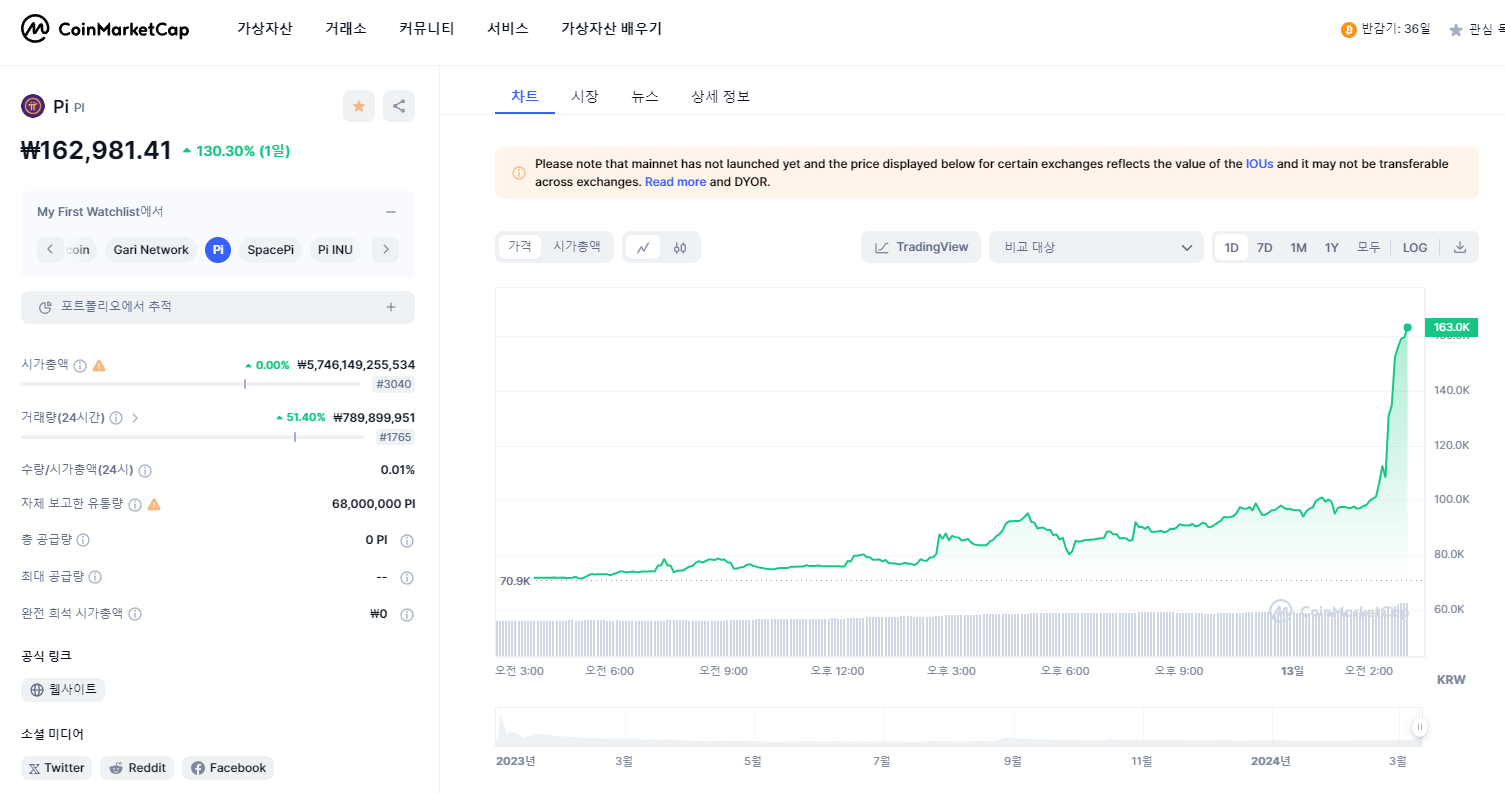
Task: Open the TradingView button
Action: tap(921, 247)
